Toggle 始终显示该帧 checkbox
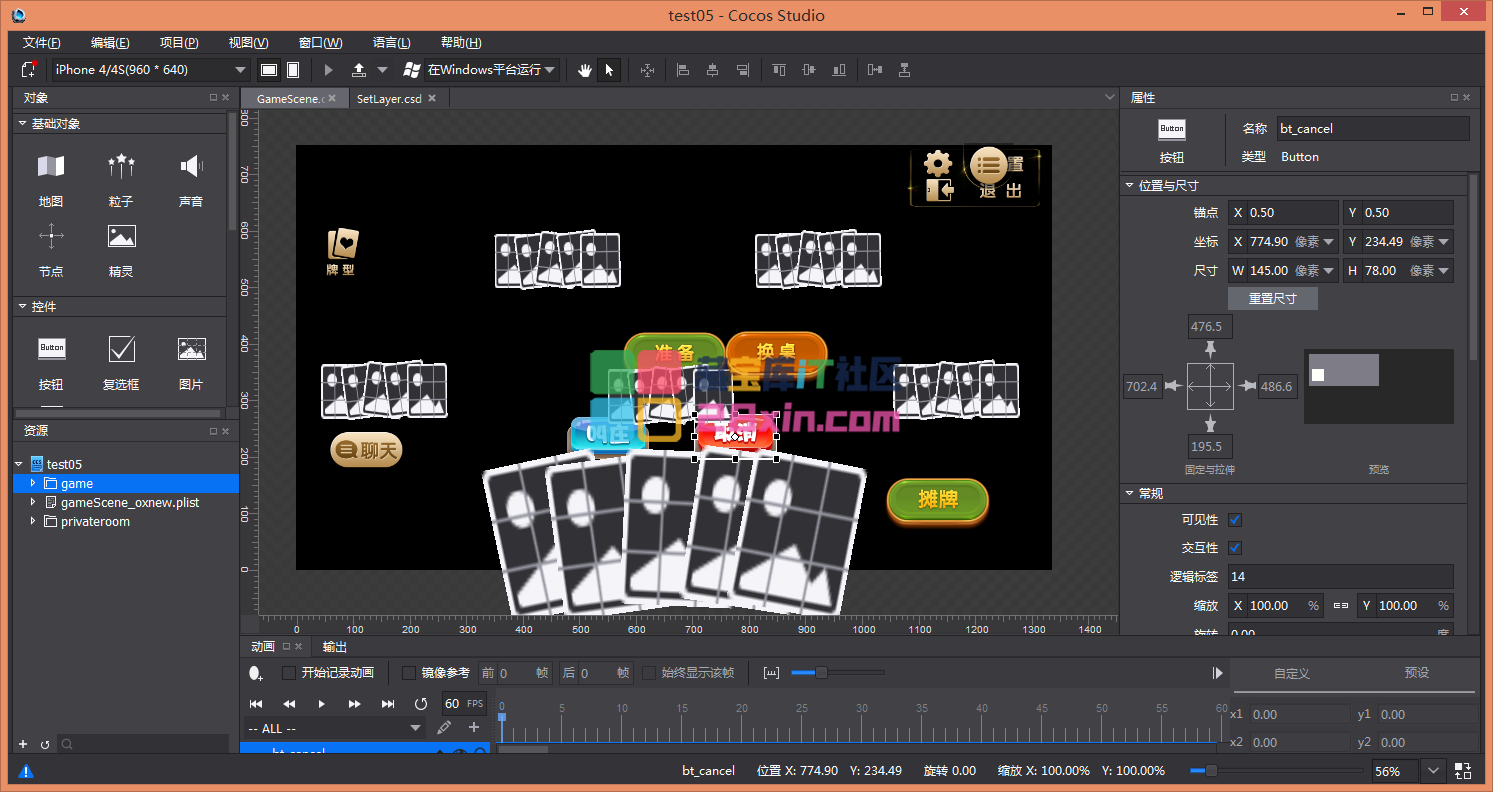 tap(649, 673)
